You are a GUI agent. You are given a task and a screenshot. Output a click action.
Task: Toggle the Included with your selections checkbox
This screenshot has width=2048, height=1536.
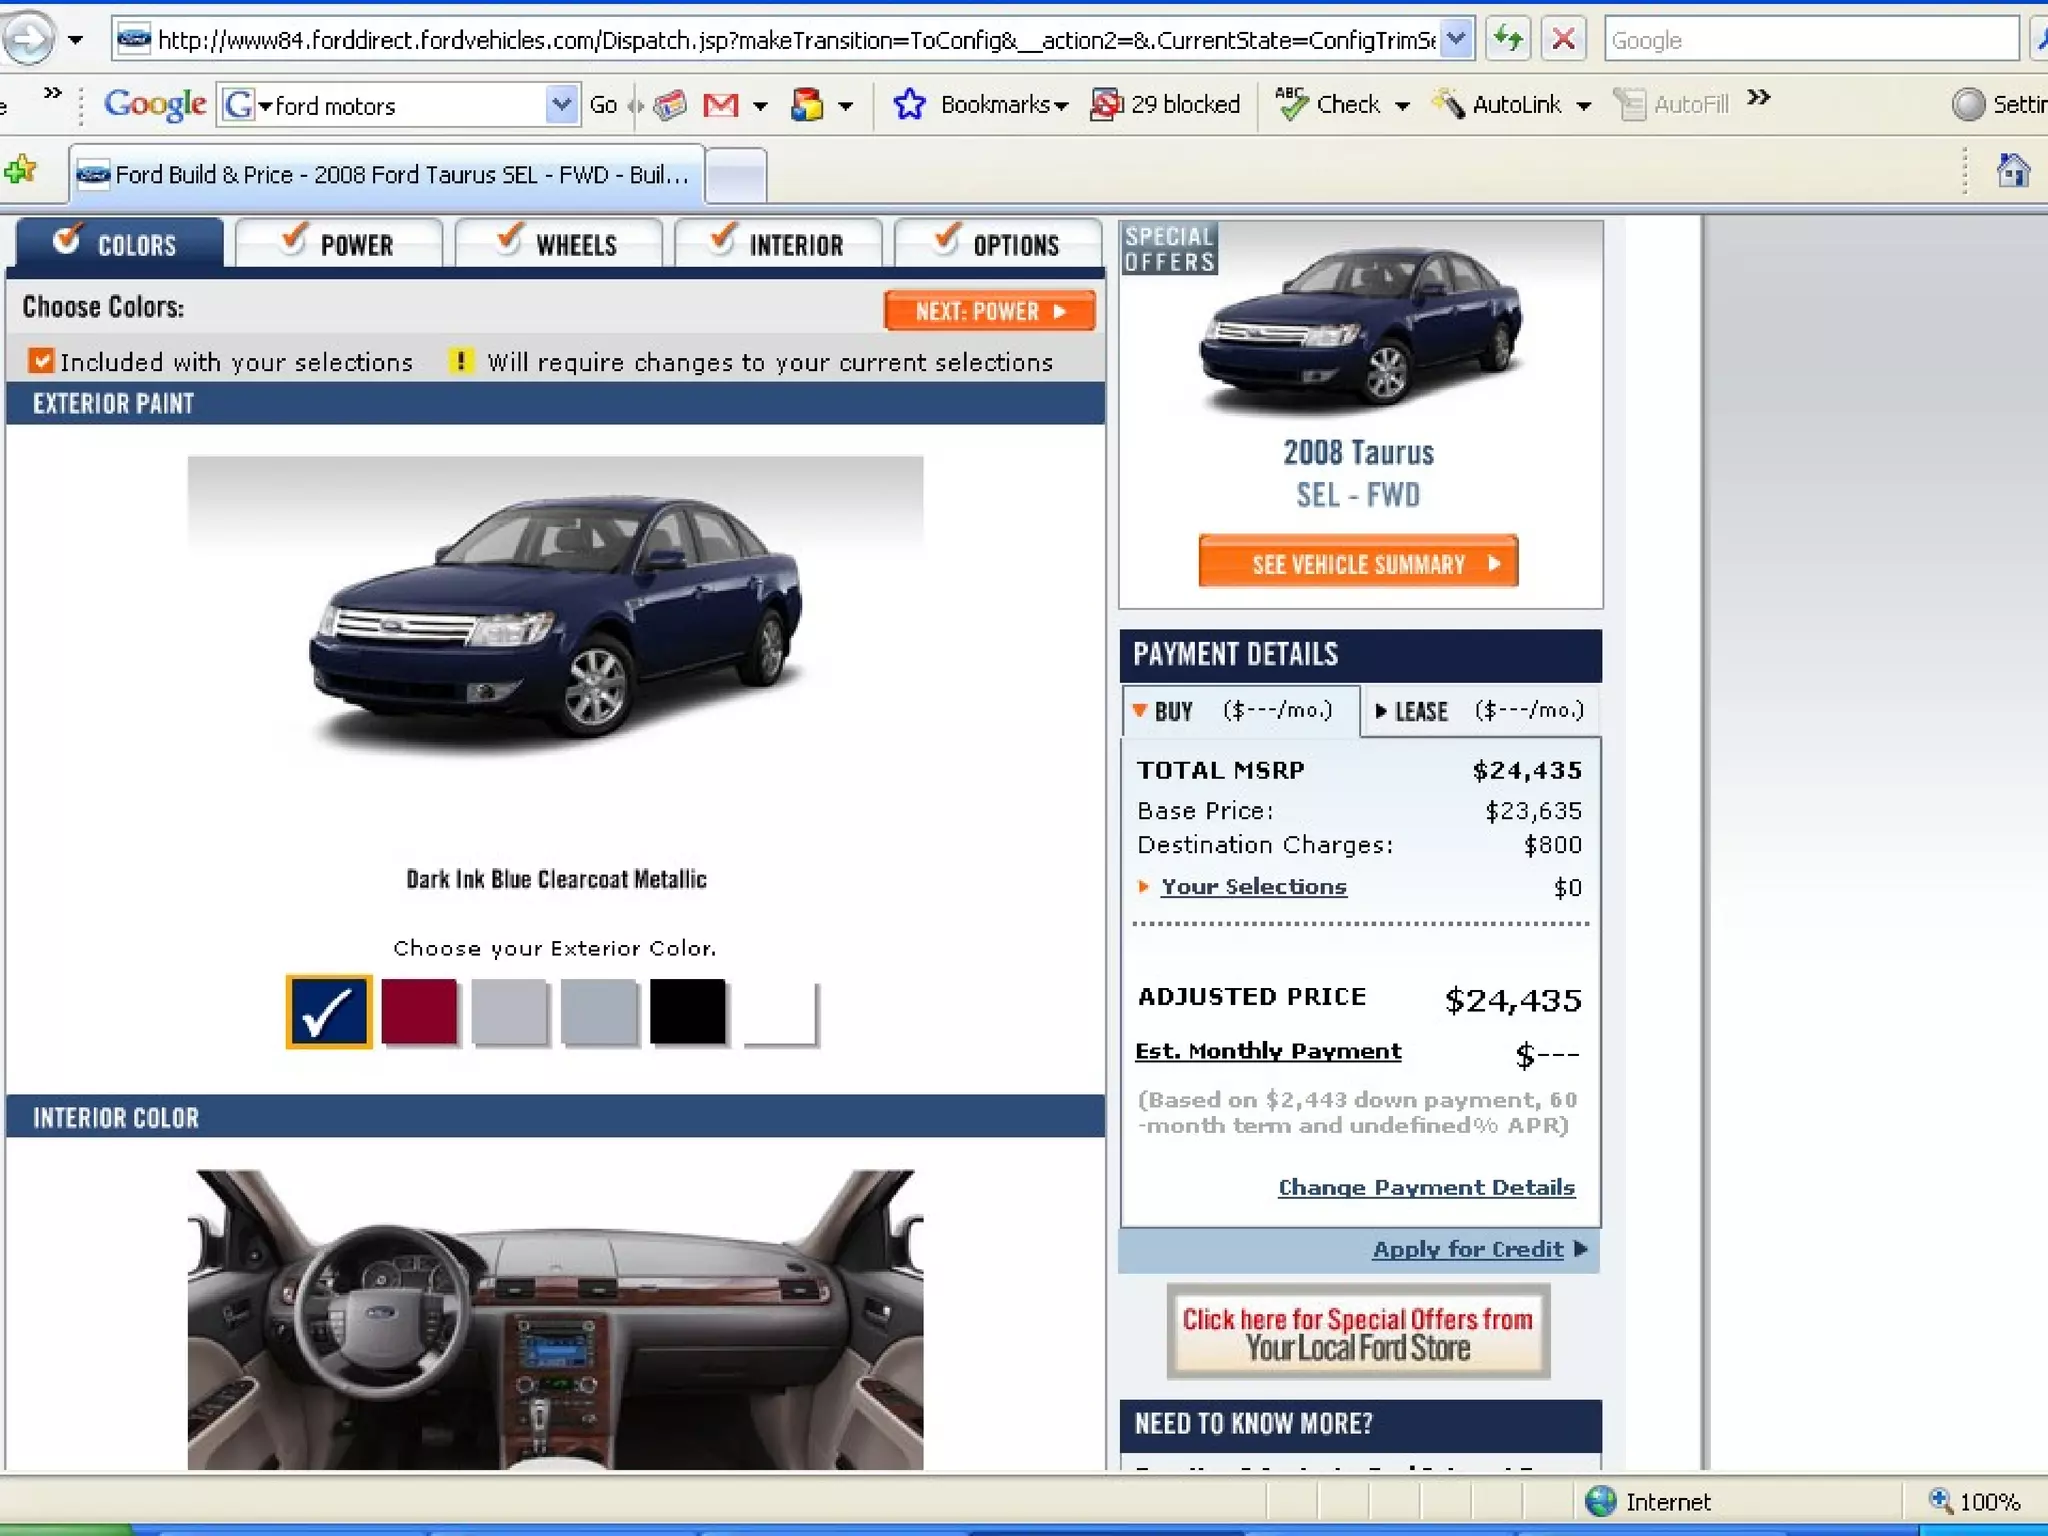point(41,361)
